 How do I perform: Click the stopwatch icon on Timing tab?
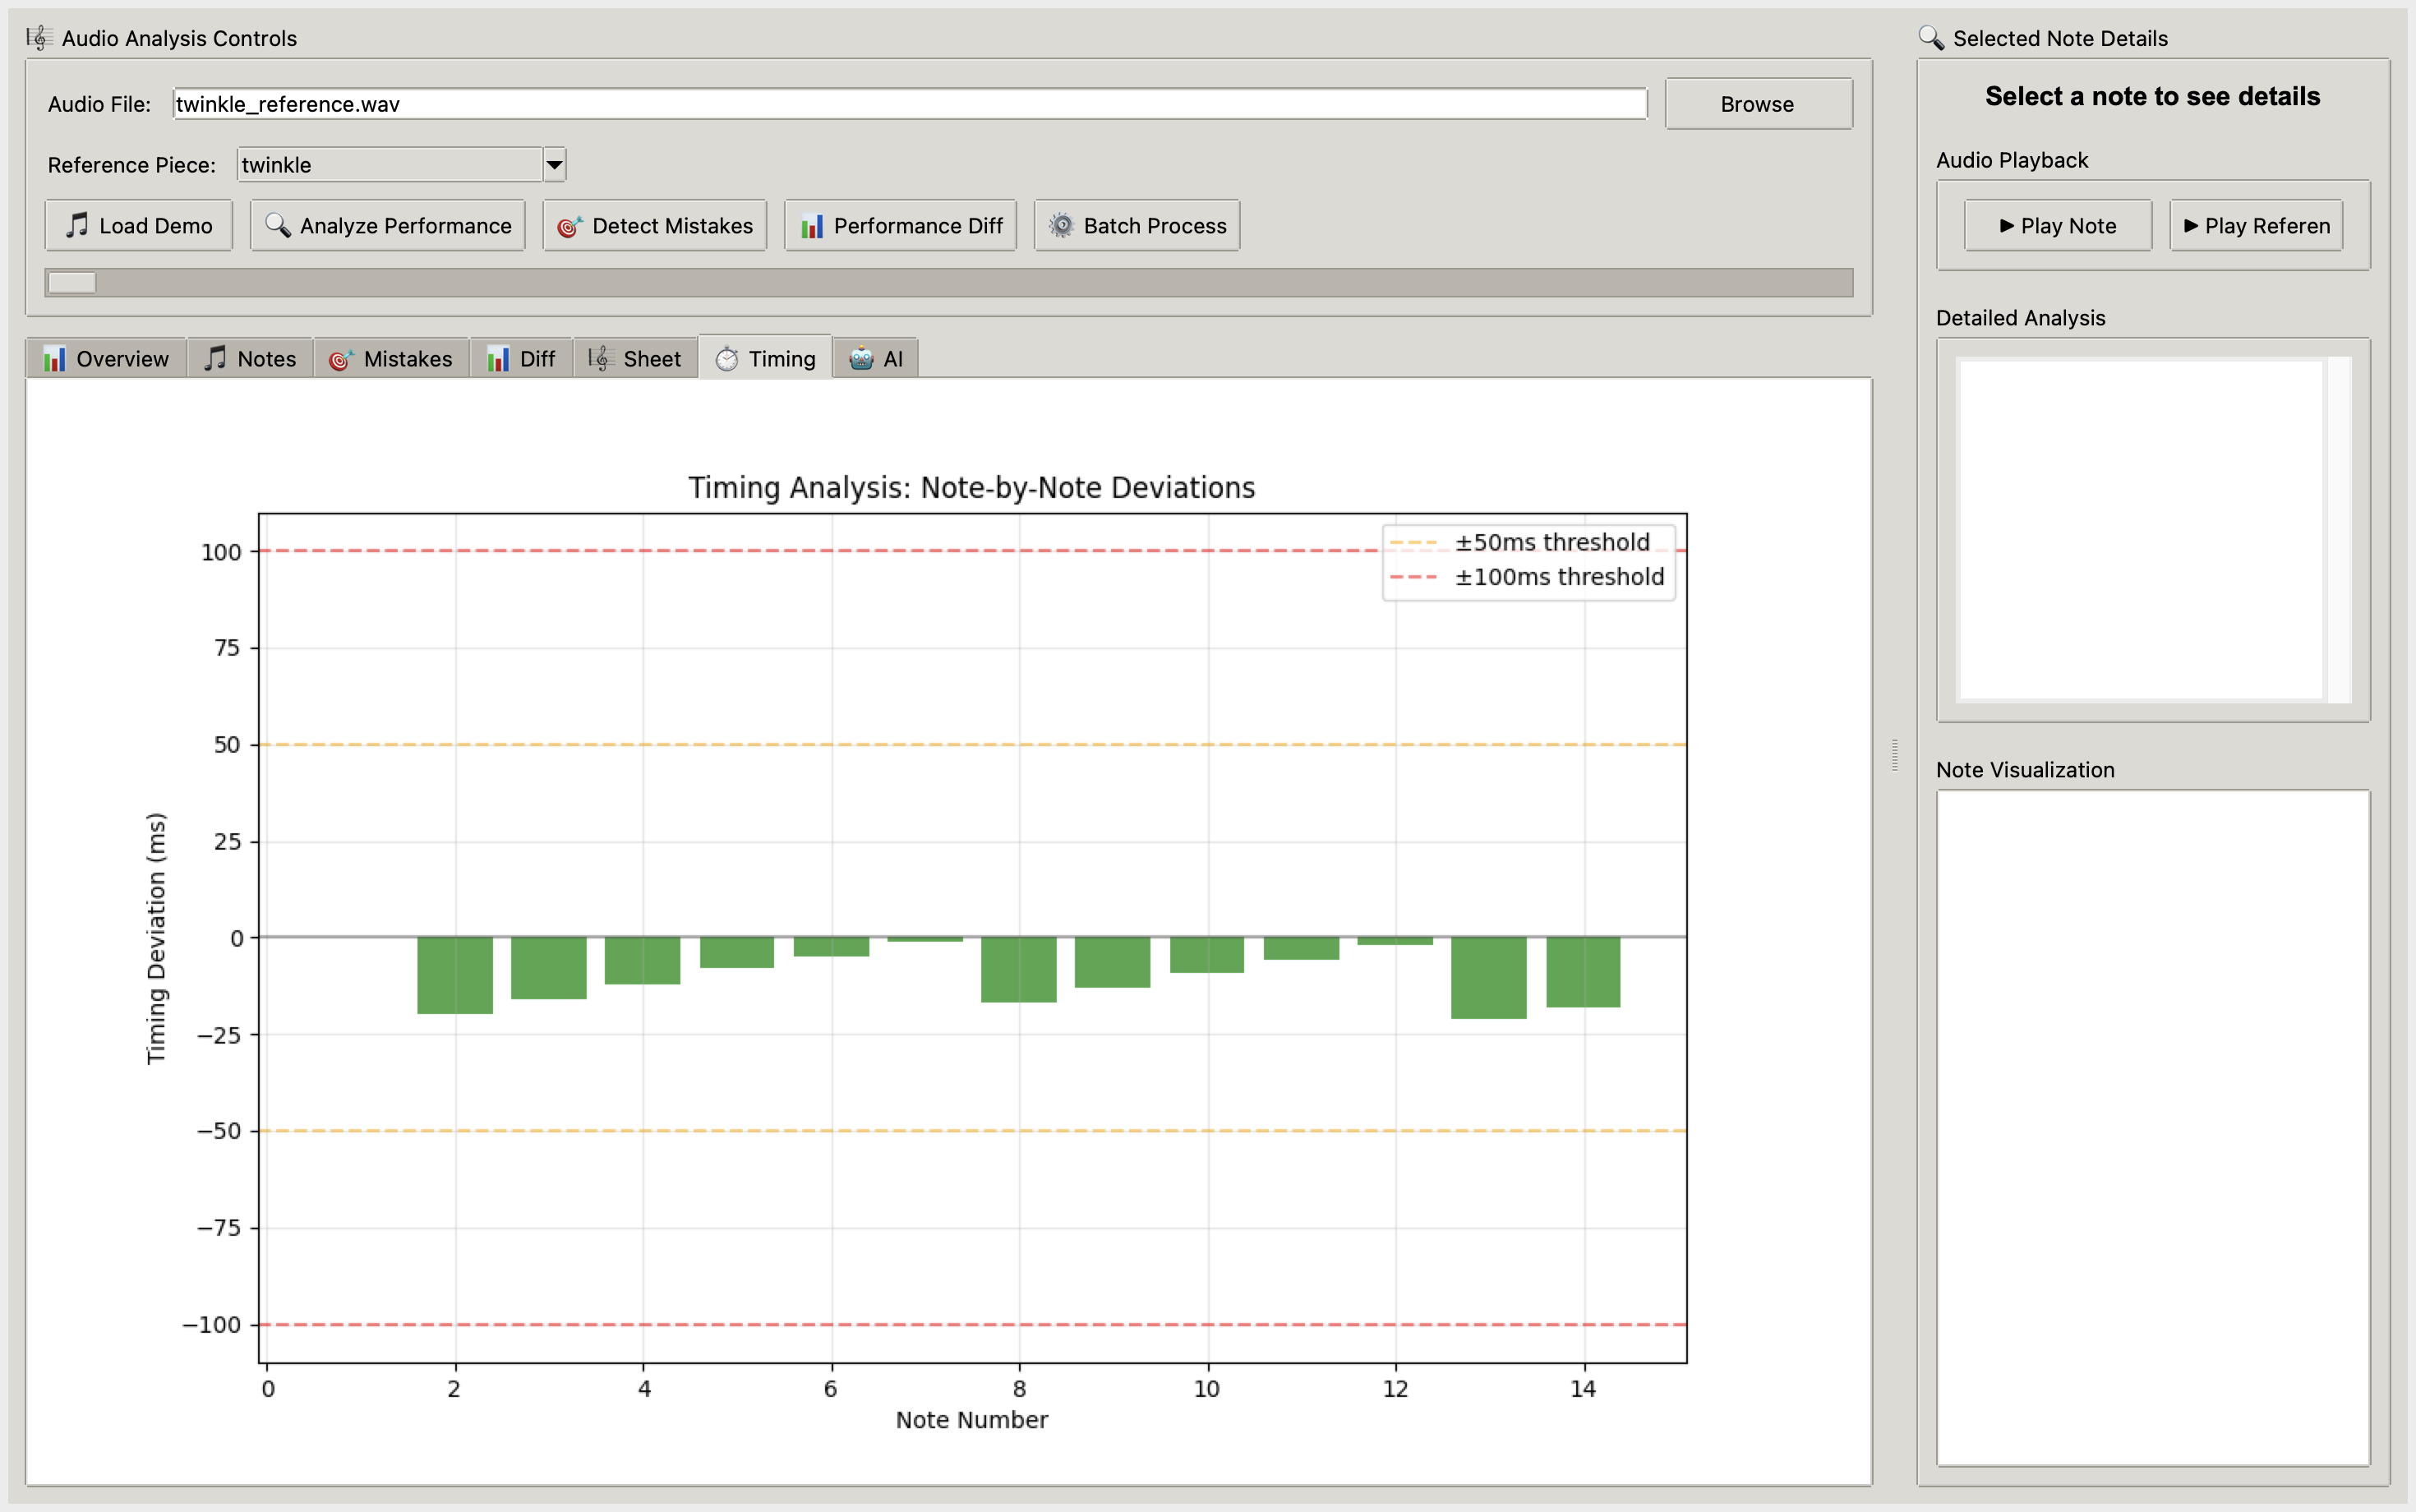click(727, 358)
